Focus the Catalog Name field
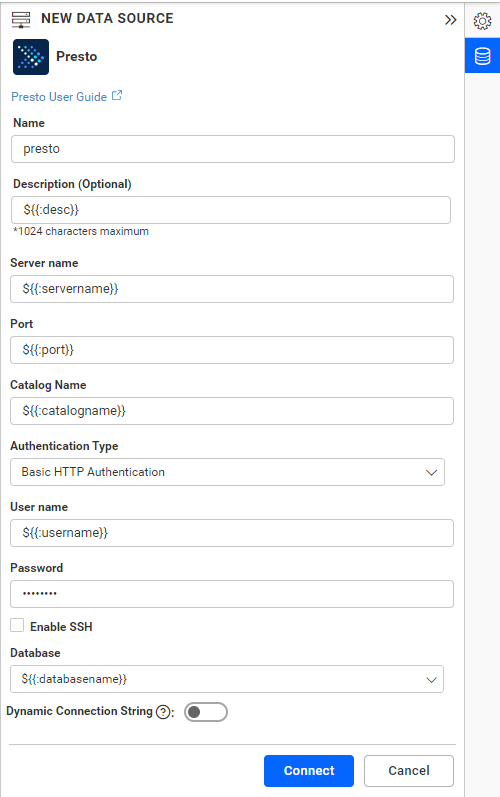The image size is (500, 797). click(x=232, y=411)
